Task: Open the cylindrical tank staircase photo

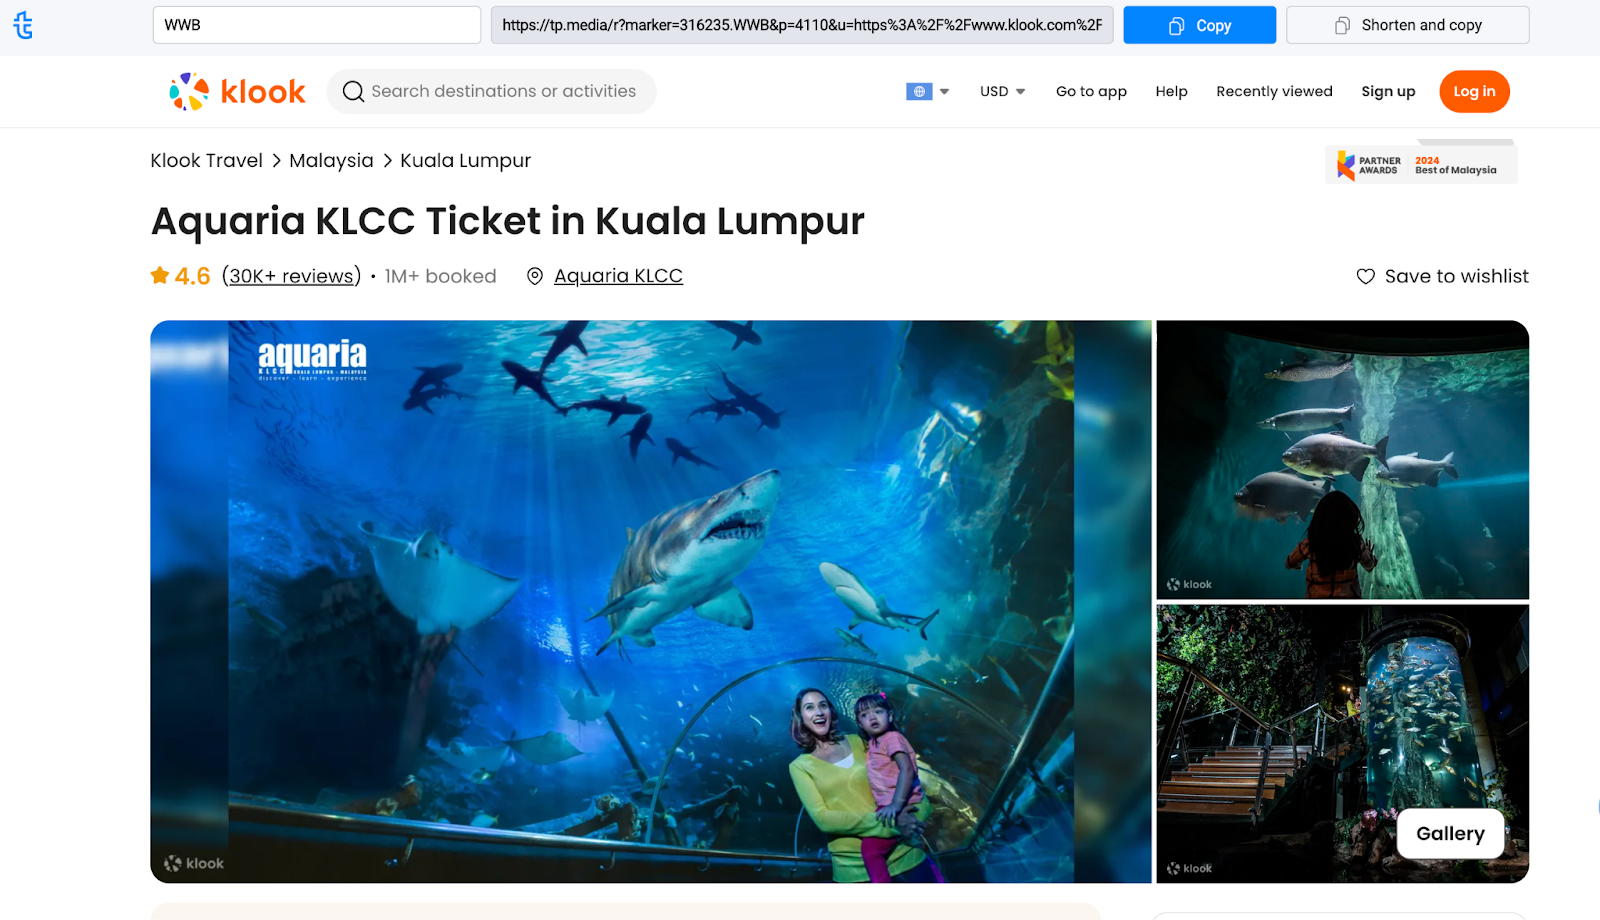Action: pos(1342,744)
